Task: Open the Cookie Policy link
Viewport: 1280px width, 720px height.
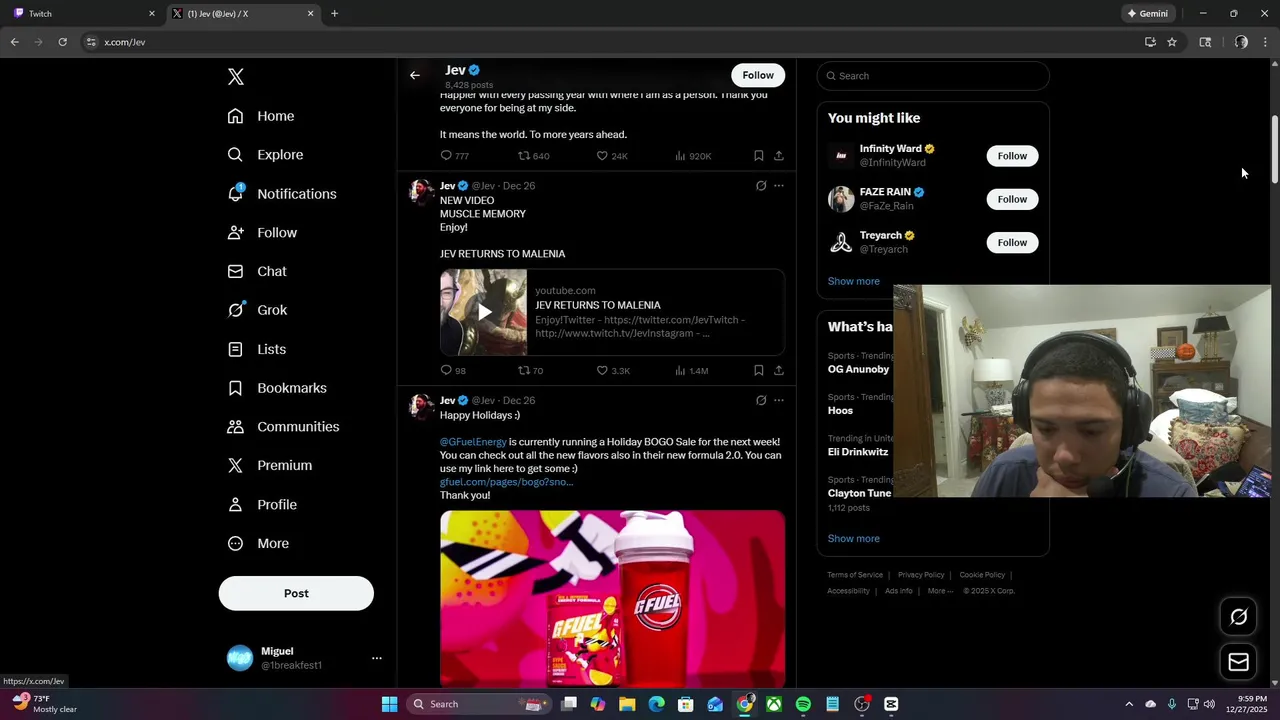Action: pyautogui.click(x=982, y=575)
